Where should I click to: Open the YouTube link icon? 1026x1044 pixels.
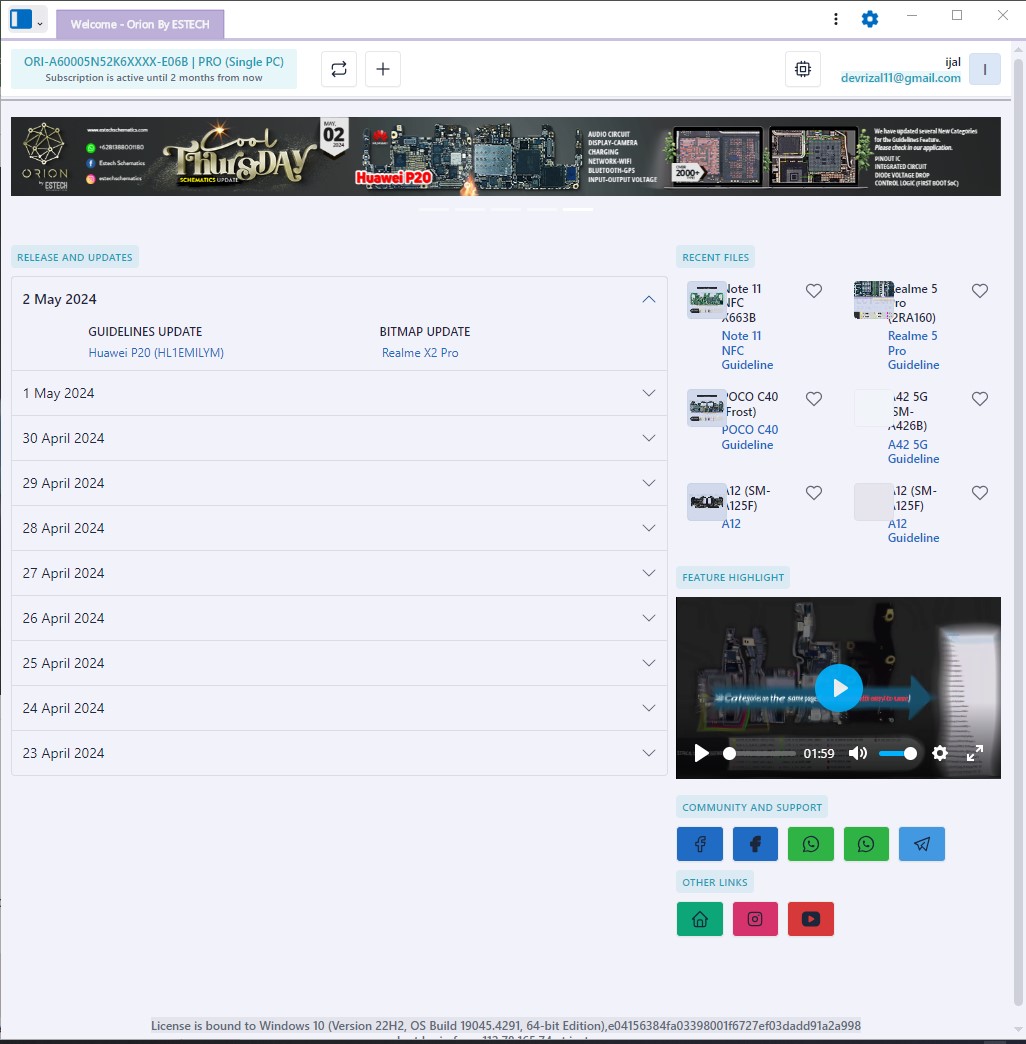click(x=810, y=919)
